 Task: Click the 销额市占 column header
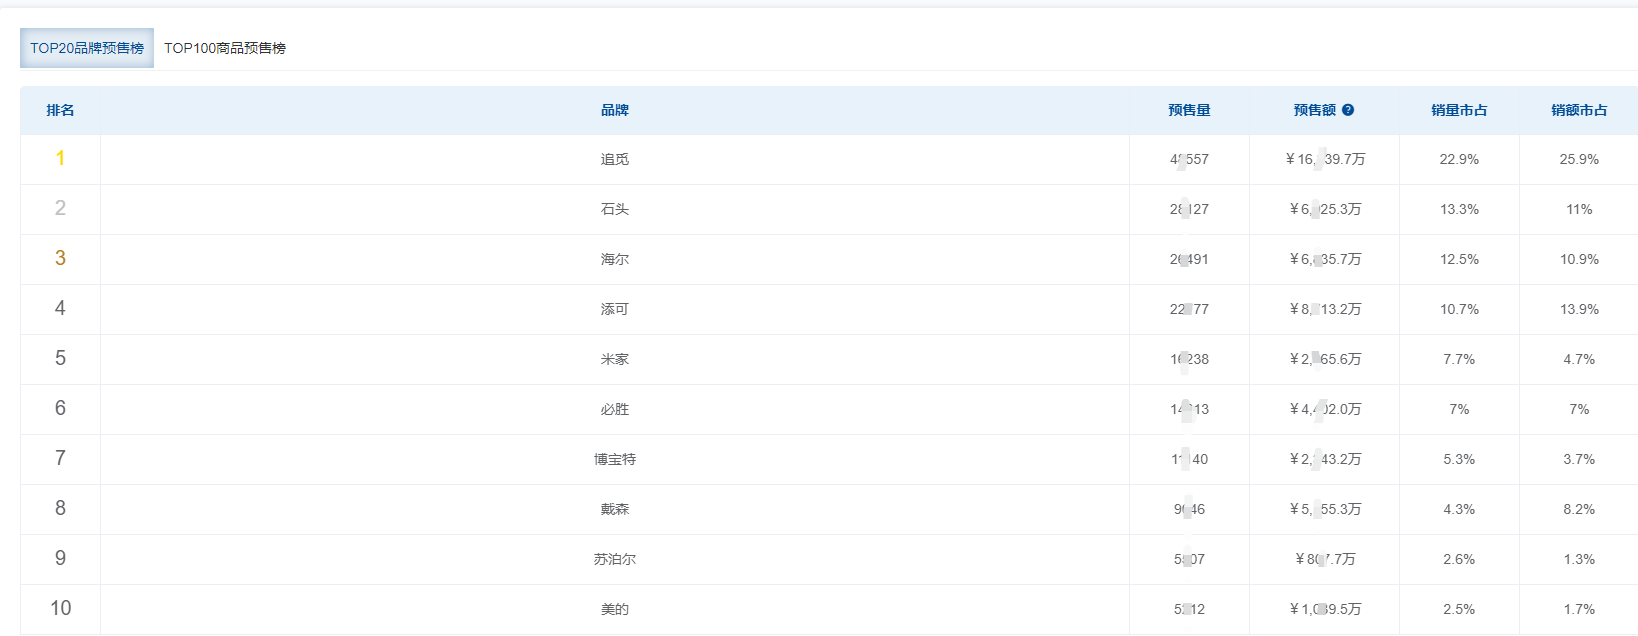click(1579, 110)
